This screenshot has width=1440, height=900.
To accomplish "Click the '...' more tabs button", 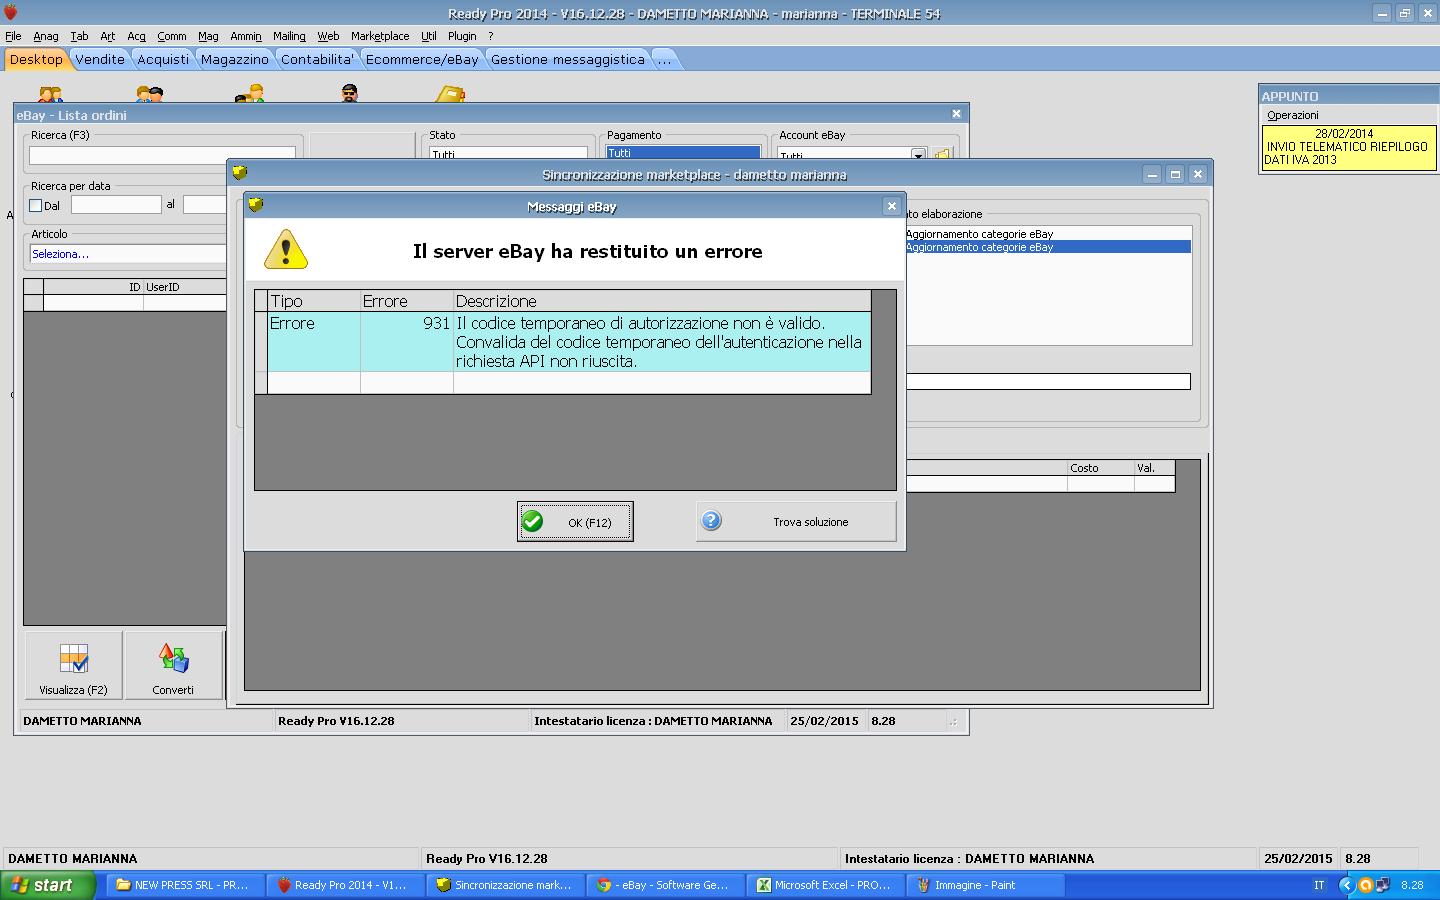I will click(664, 59).
